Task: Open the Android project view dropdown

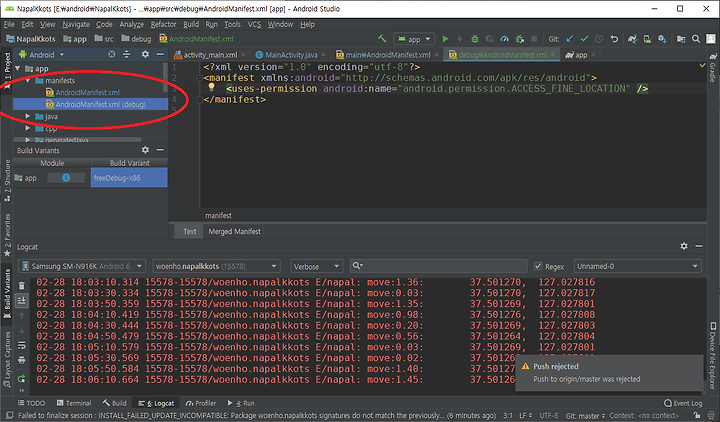Action: pos(41,55)
